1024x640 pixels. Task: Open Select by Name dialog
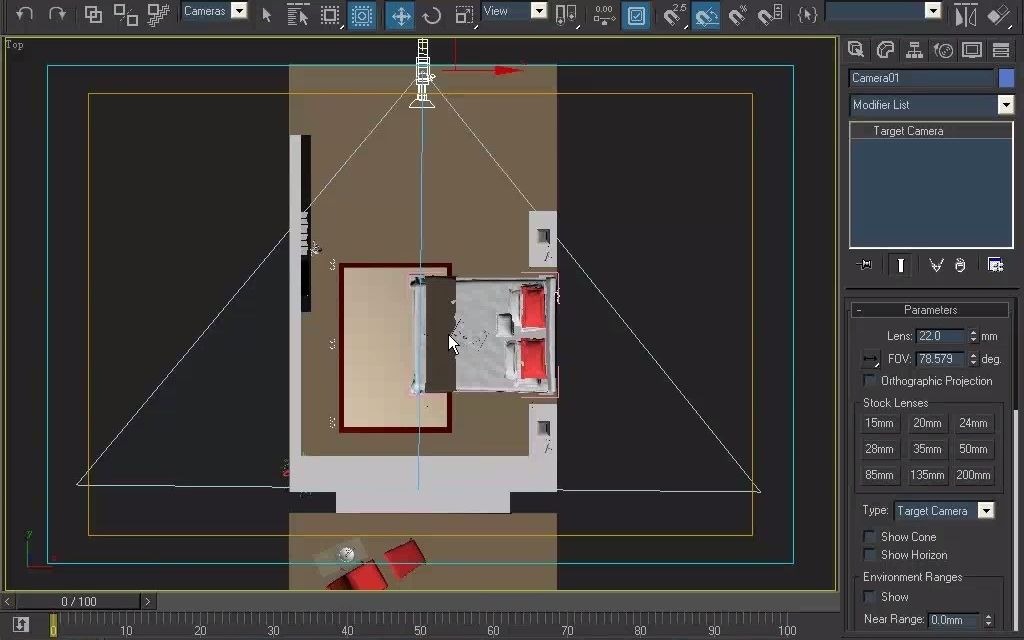point(300,15)
